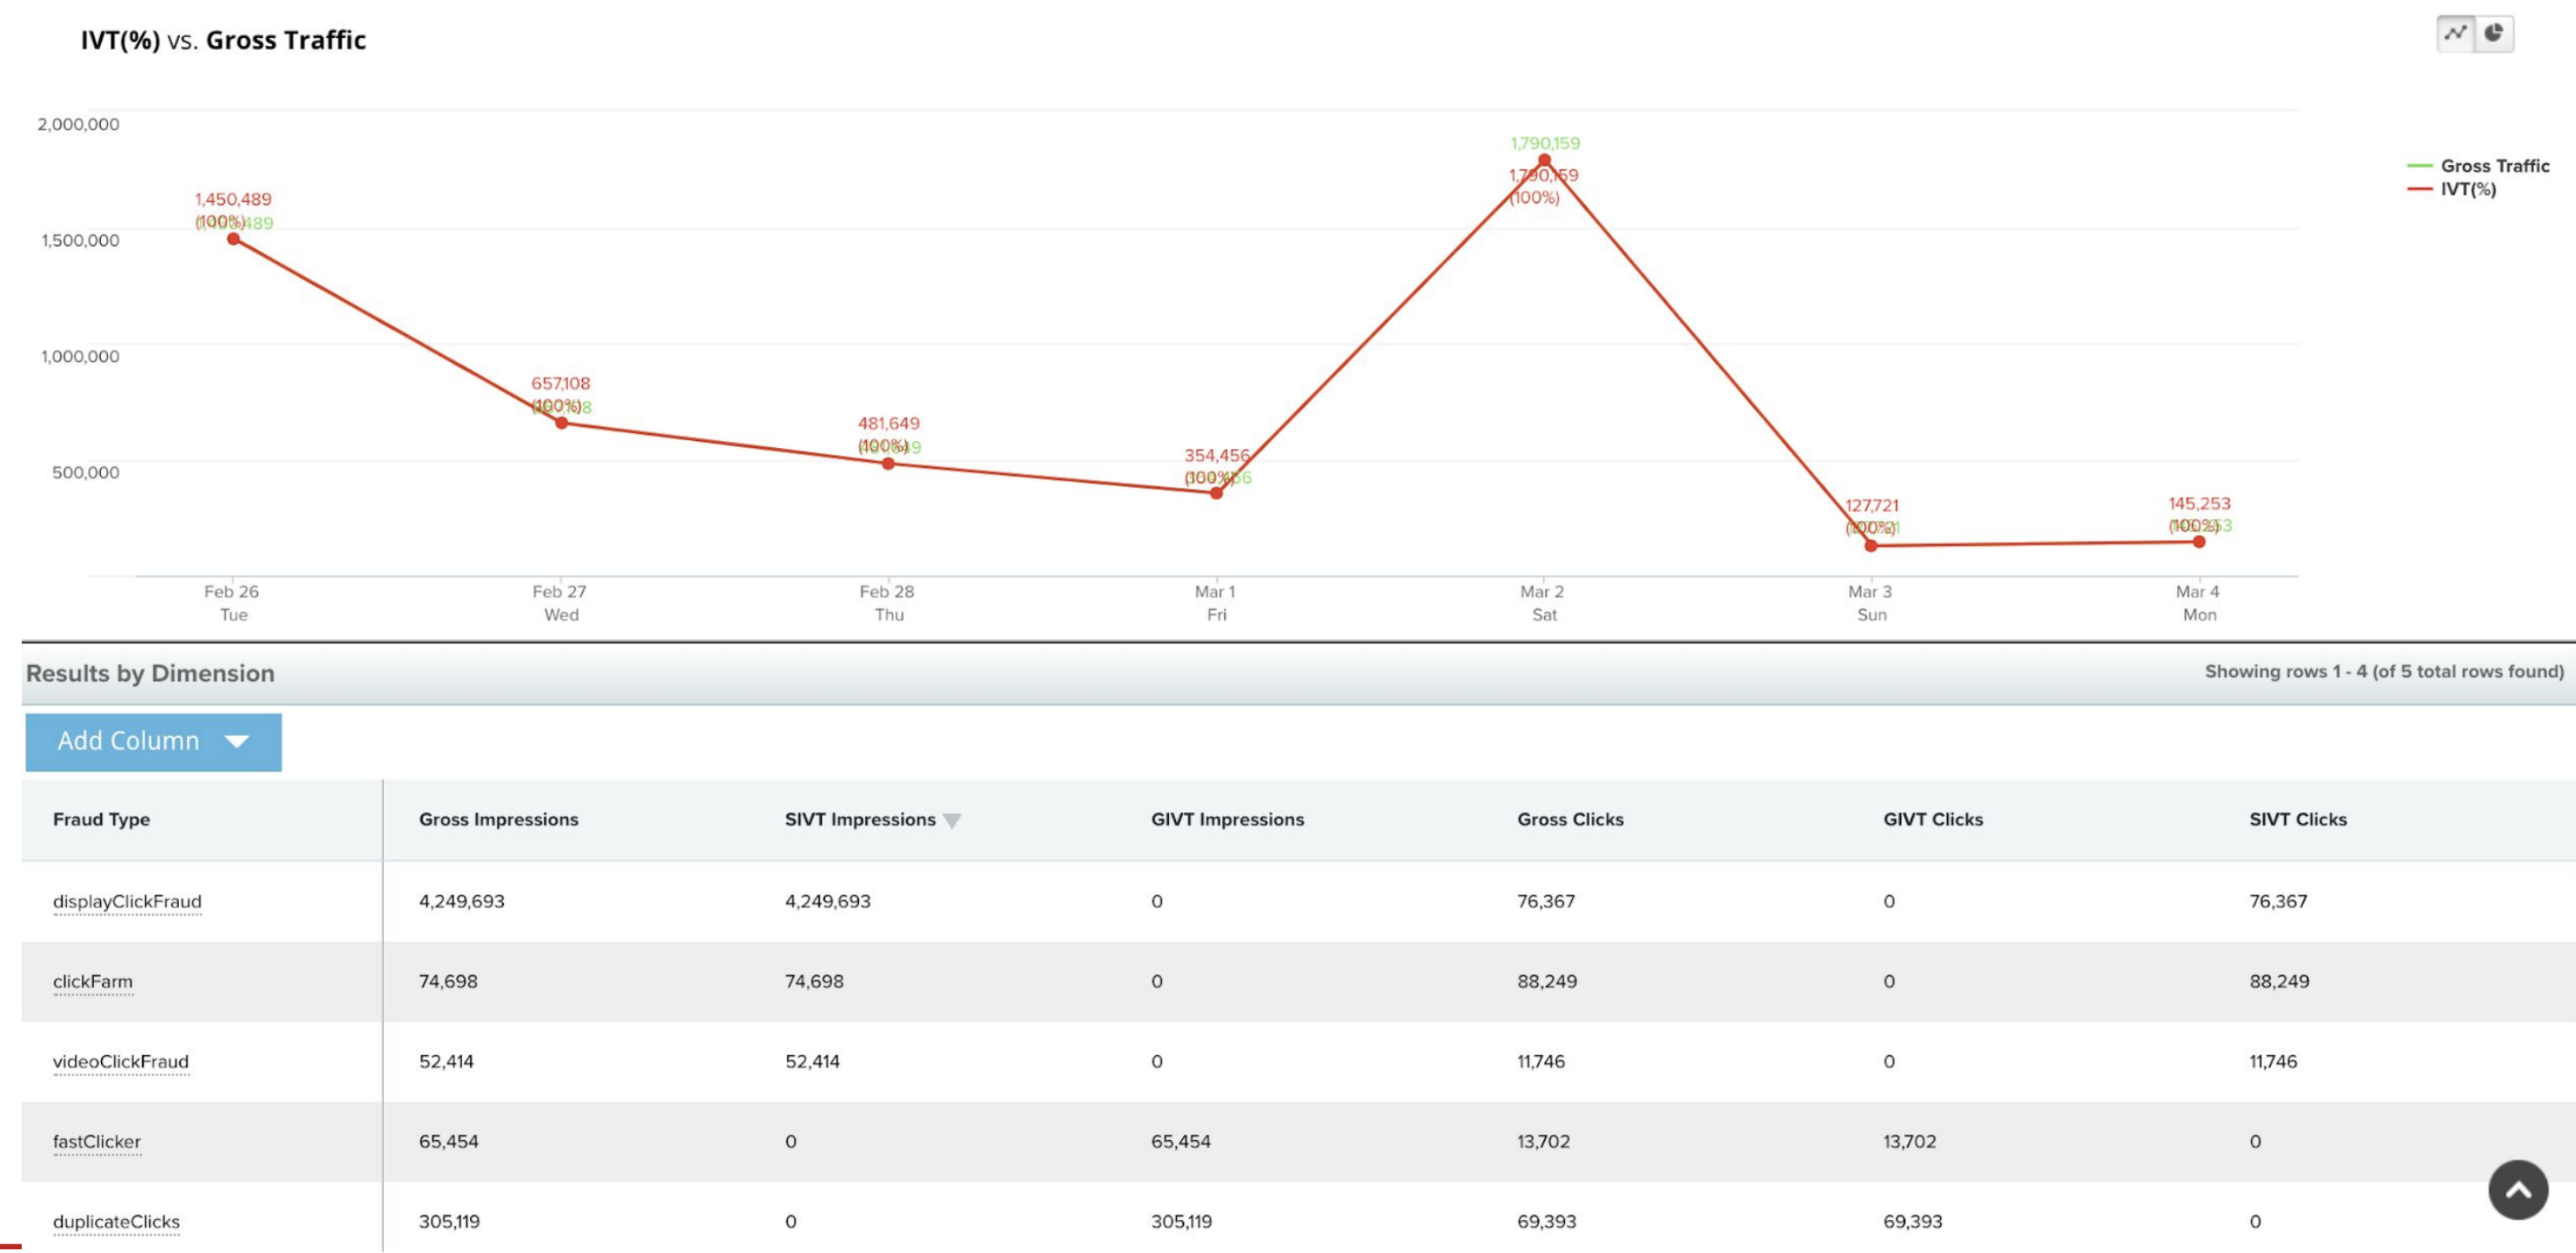Select the Mar 1 data point
Image resolution: width=2576 pixels, height=1253 pixels.
pos(1216,493)
